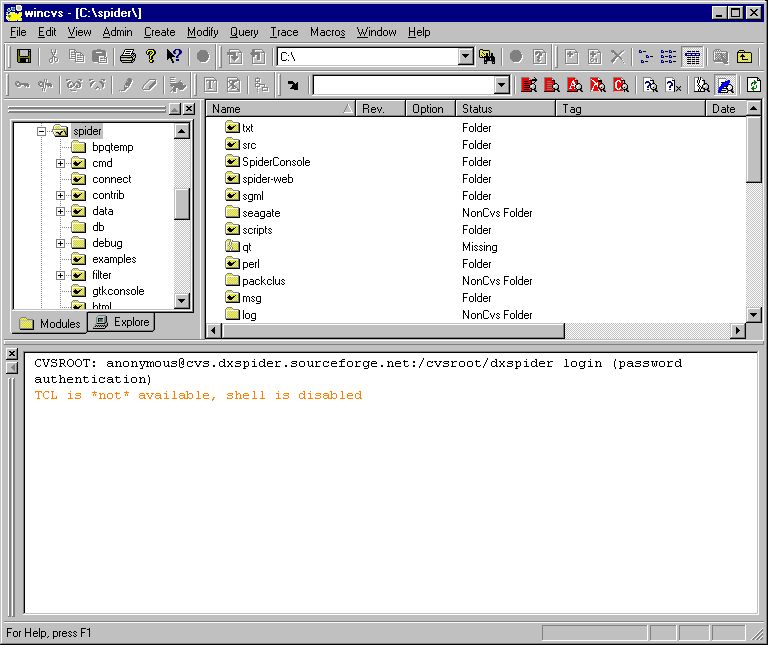This screenshot has height=645, width=768.
Task: Open the C:\ path dropdown
Action: tap(465, 57)
